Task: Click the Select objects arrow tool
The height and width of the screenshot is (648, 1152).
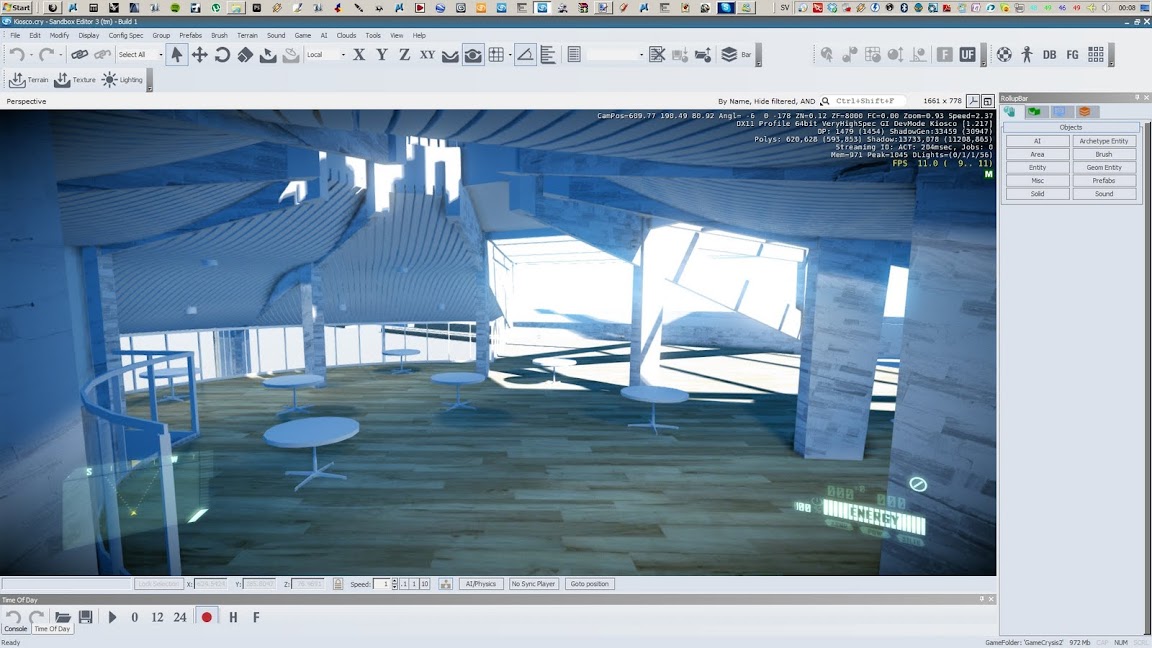Action: pyautogui.click(x=177, y=55)
